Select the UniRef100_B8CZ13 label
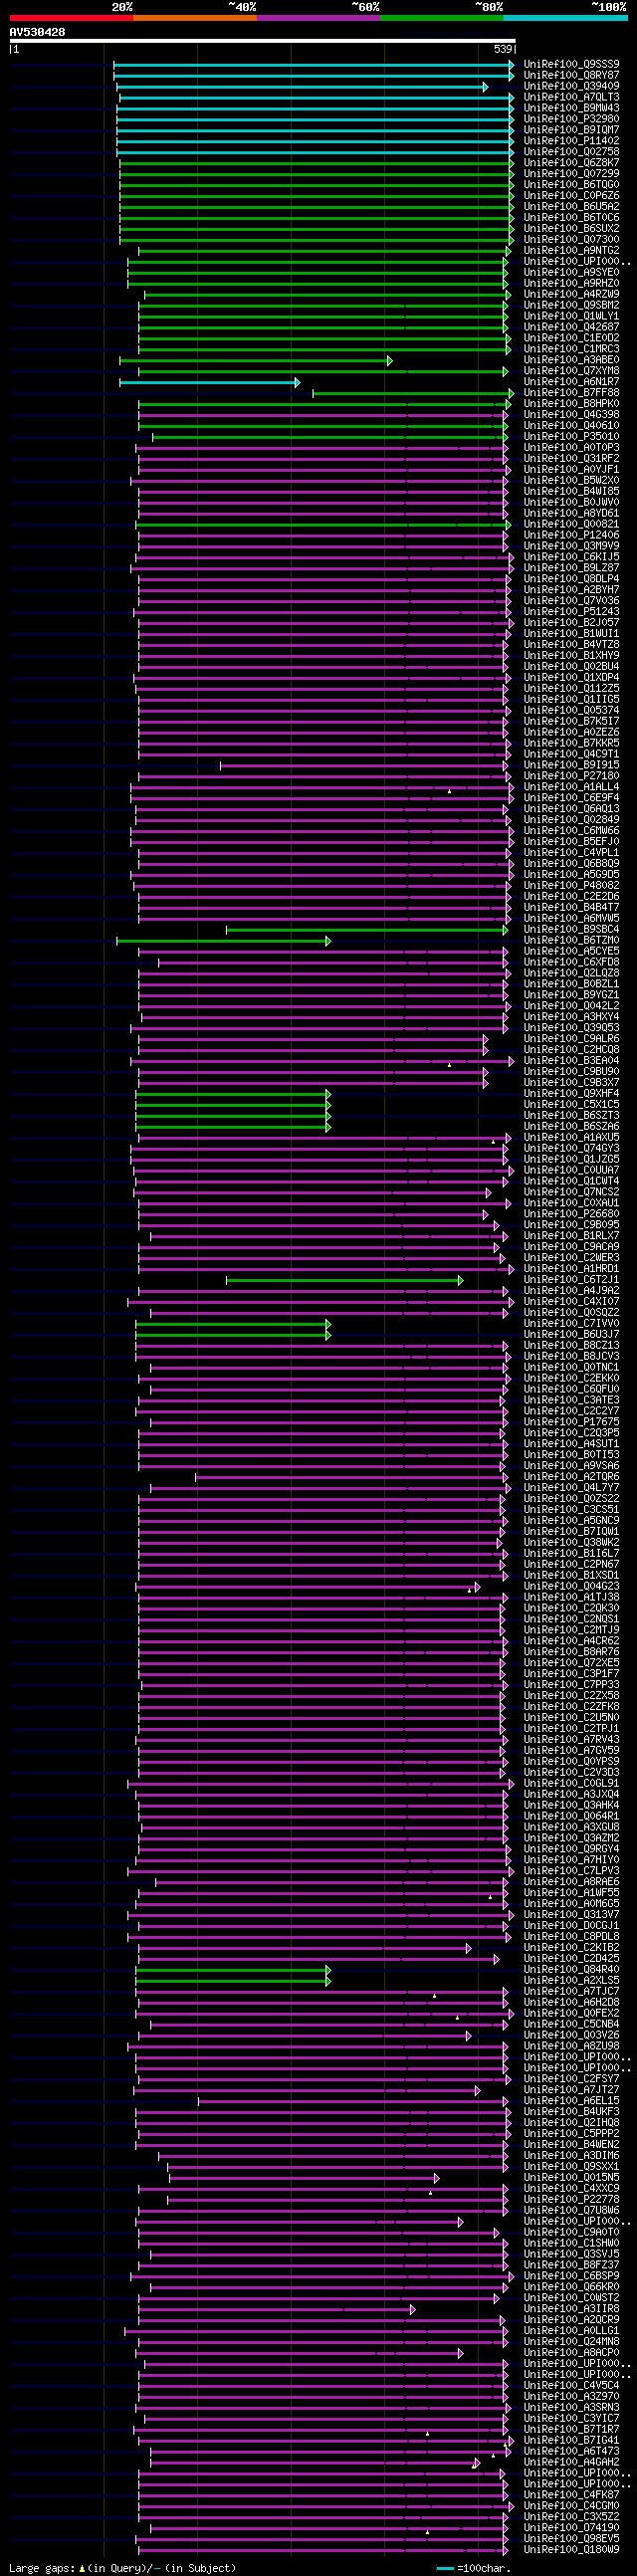 [x=571, y=1345]
